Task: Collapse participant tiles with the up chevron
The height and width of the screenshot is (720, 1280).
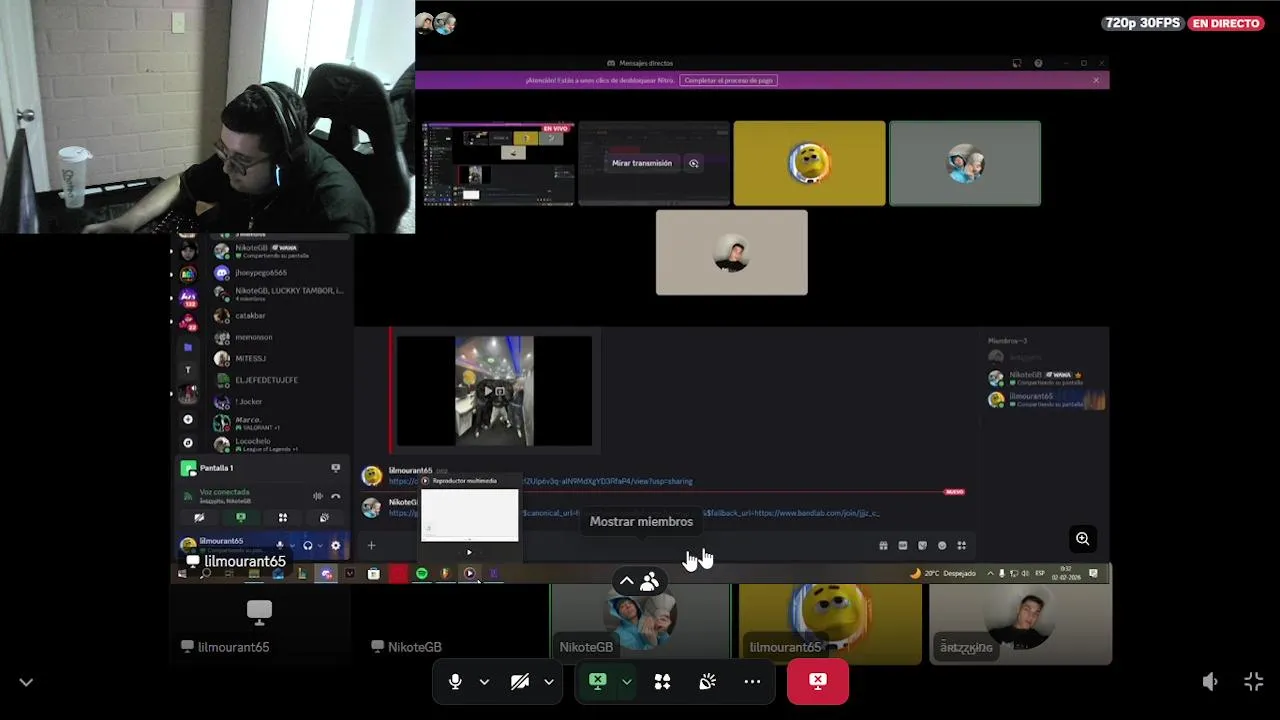Action: click(627, 581)
